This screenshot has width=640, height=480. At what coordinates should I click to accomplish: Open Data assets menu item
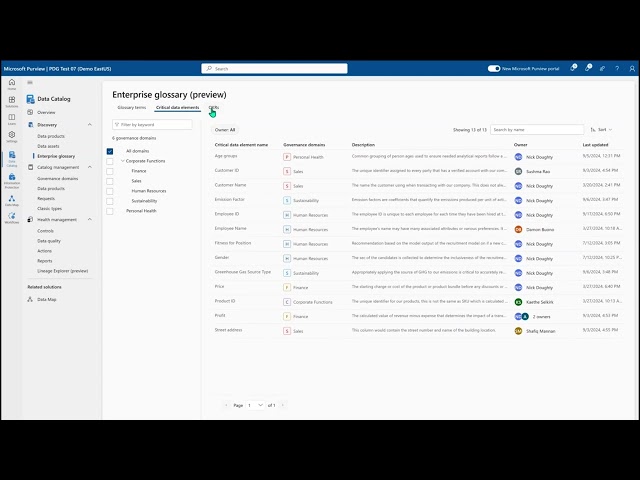[x=48, y=146]
